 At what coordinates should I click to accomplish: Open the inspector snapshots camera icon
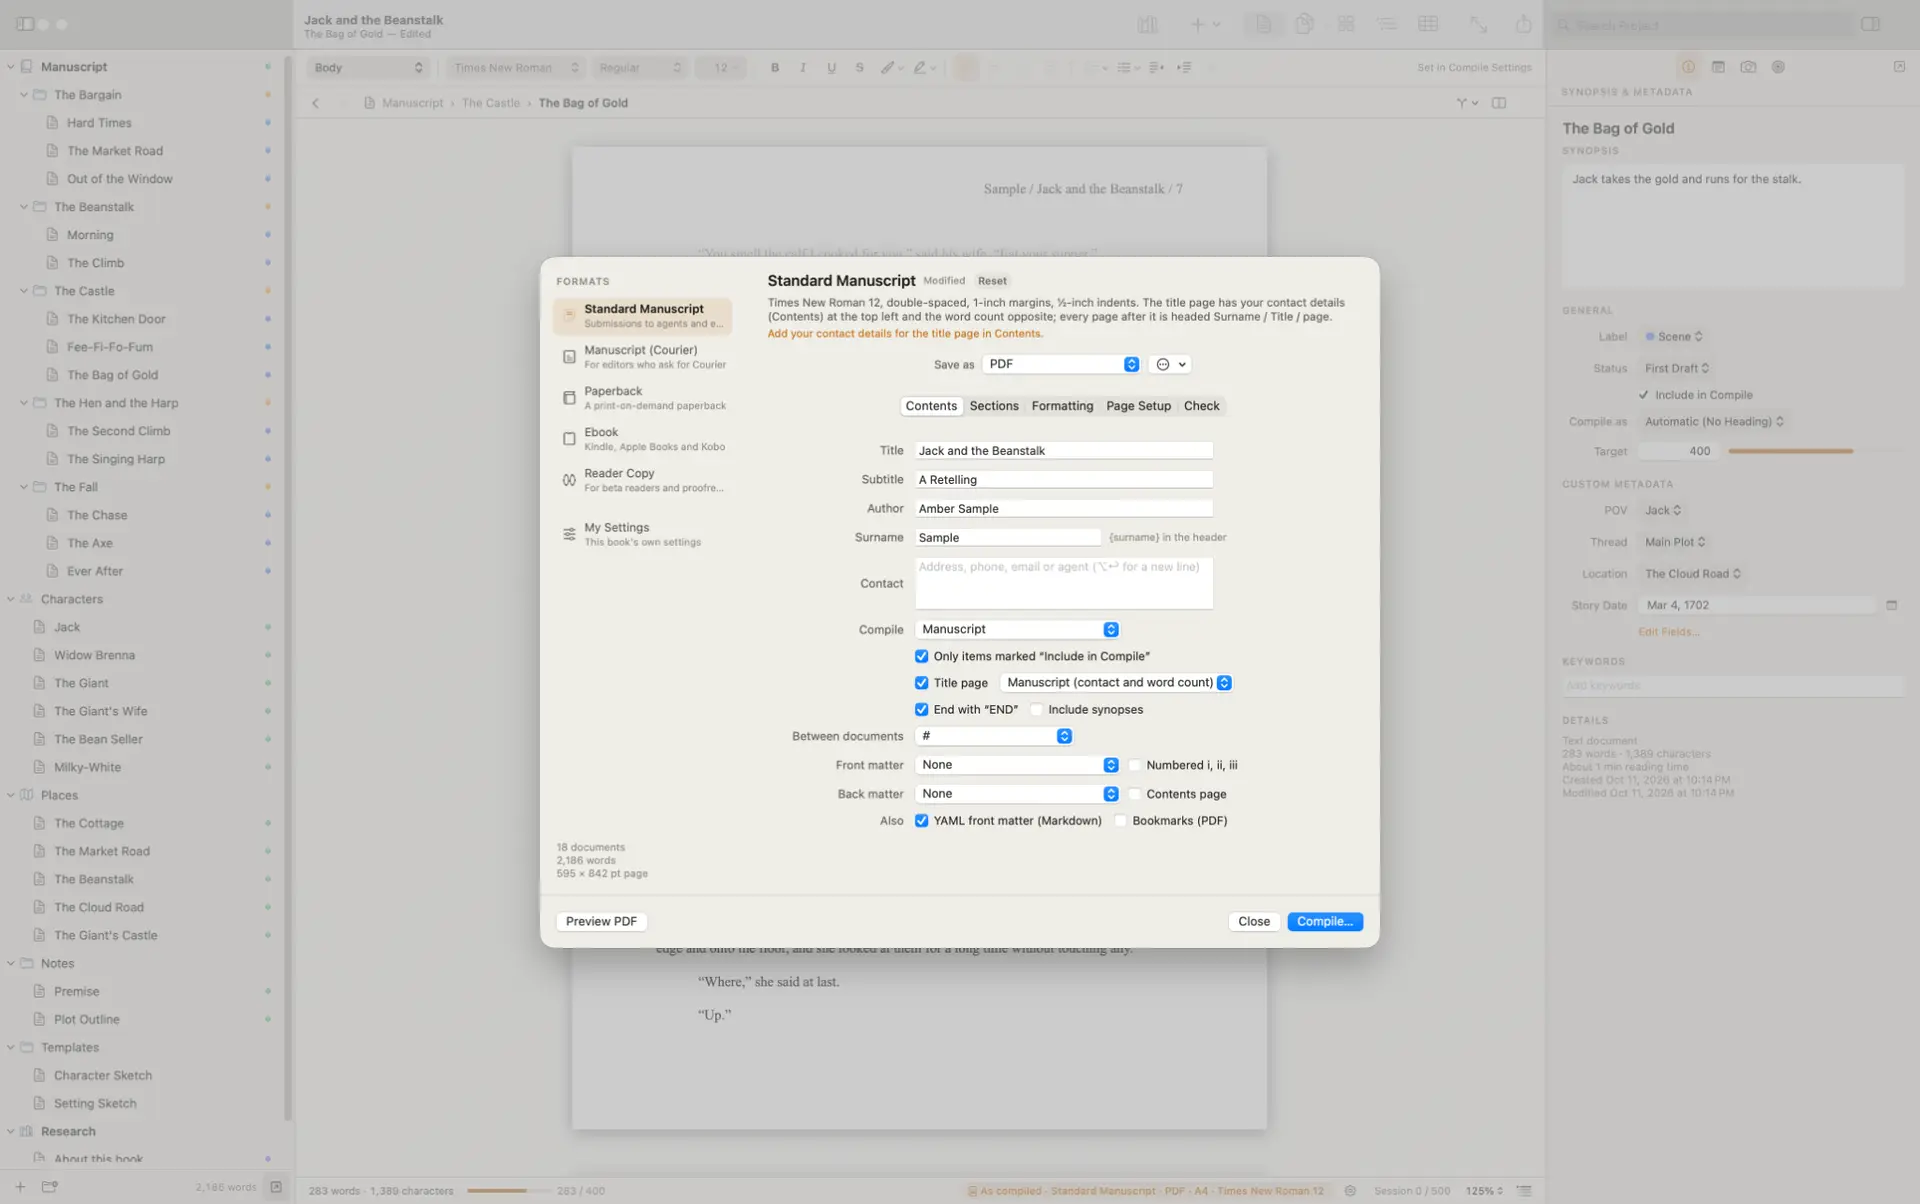(1748, 67)
